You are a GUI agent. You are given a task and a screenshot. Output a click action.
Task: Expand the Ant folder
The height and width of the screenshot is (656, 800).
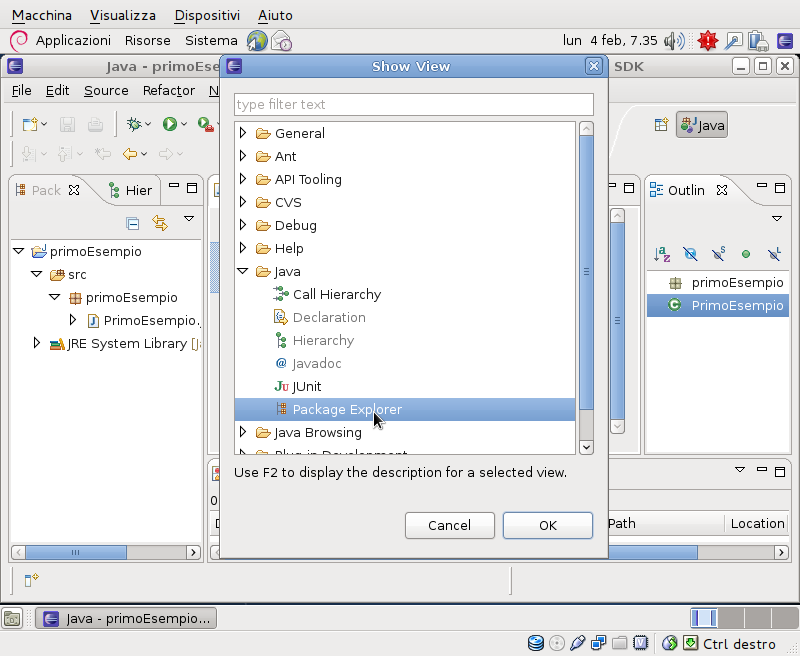click(x=243, y=156)
